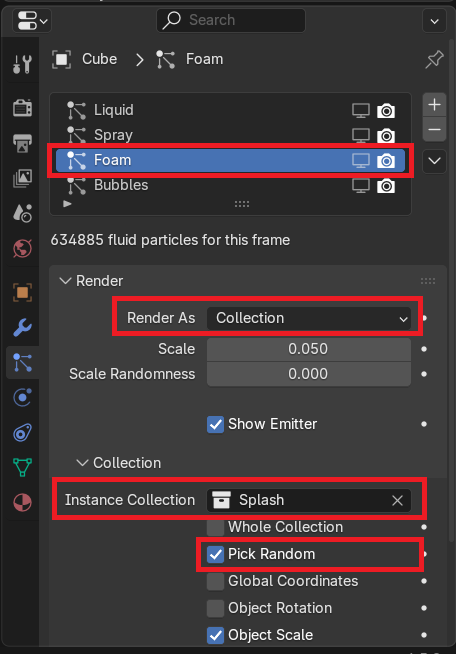Screen dimensions: 456x654
Task: Open the Tool properties tab
Action: (x=22, y=64)
